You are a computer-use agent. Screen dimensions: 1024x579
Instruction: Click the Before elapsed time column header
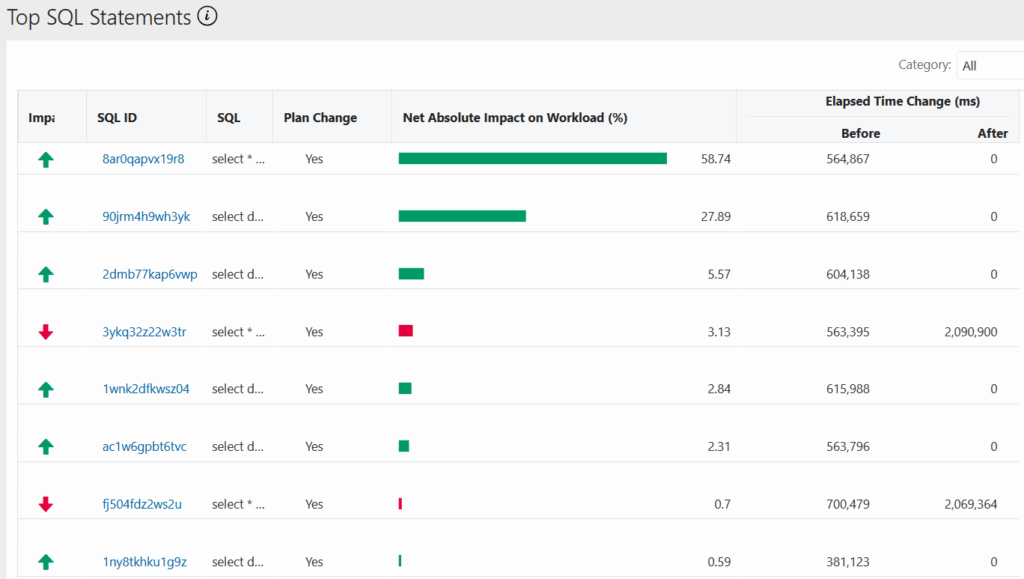pyautogui.click(x=860, y=133)
